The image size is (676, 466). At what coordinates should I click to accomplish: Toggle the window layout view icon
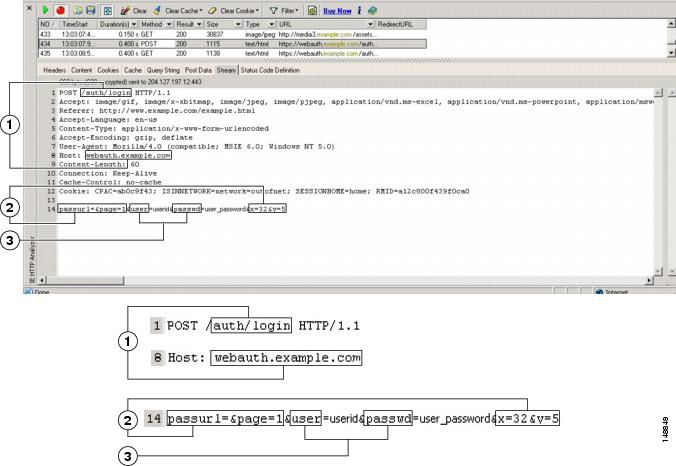(x=107, y=10)
